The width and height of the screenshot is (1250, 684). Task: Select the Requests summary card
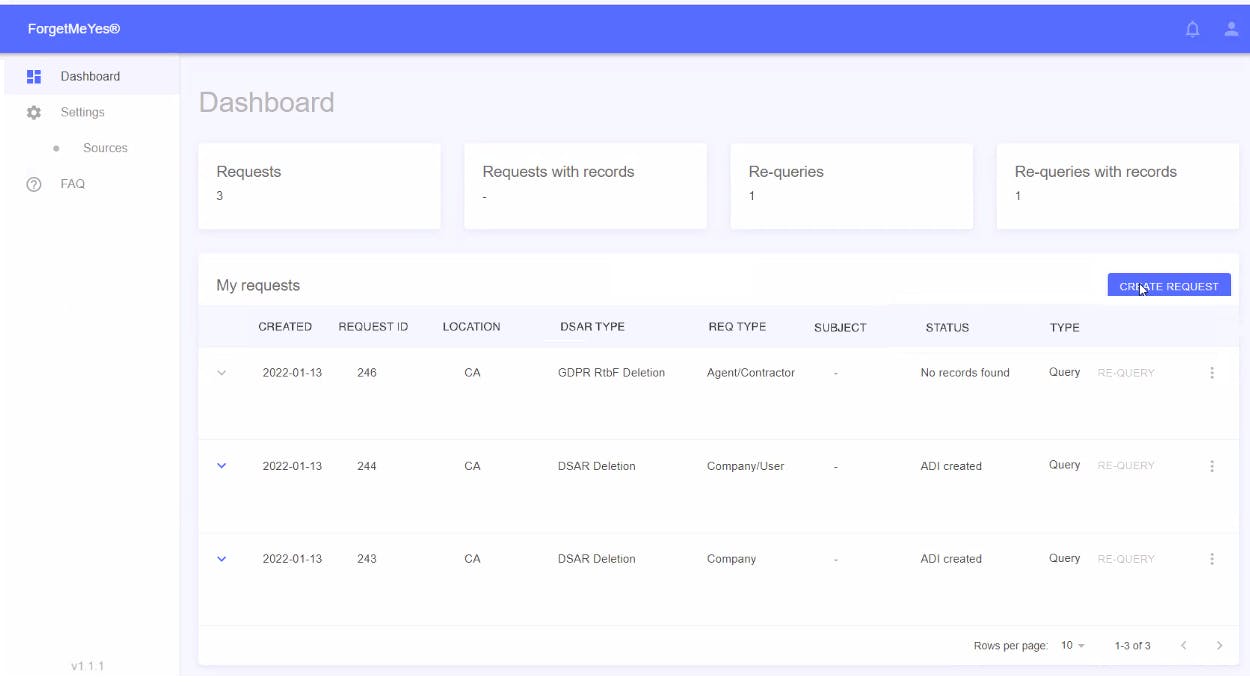[320, 186]
